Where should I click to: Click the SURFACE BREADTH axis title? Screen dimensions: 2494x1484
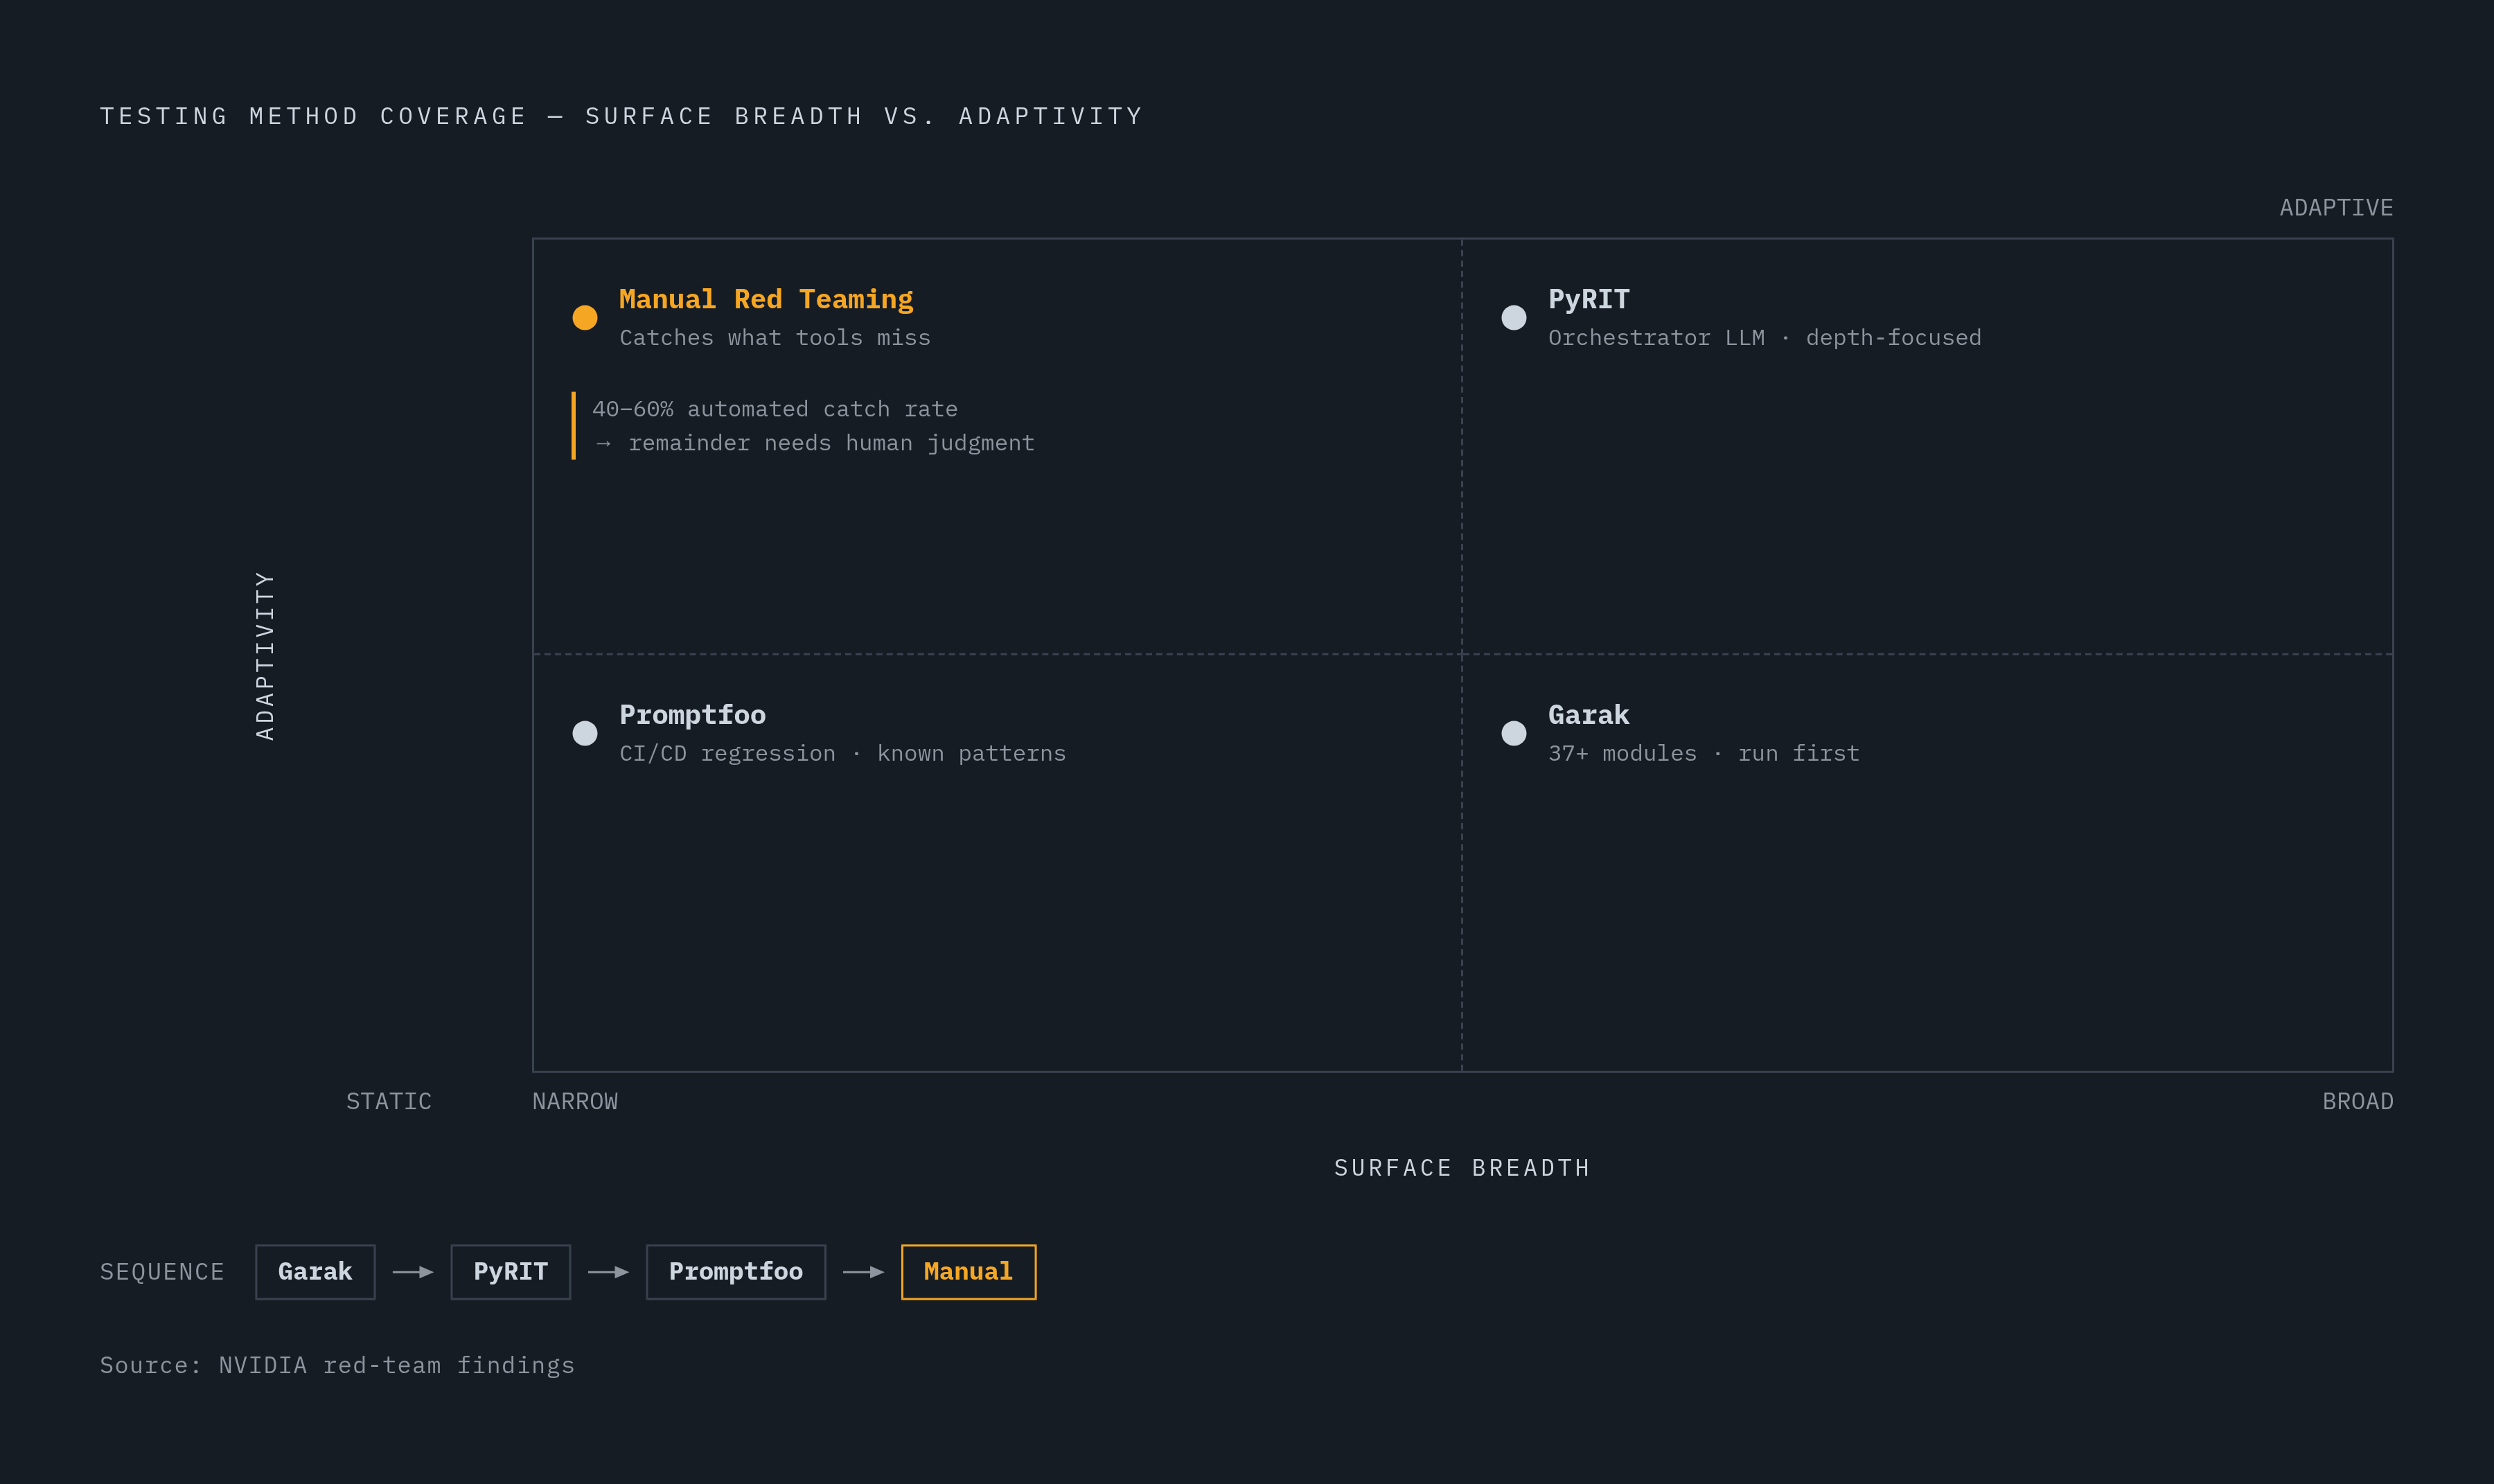coord(1462,1168)
